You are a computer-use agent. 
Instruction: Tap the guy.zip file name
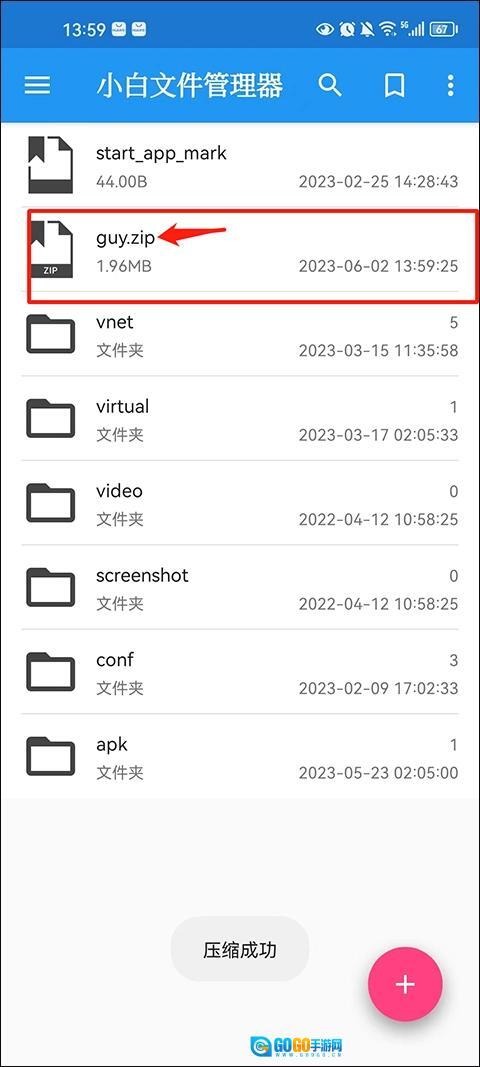125,238
